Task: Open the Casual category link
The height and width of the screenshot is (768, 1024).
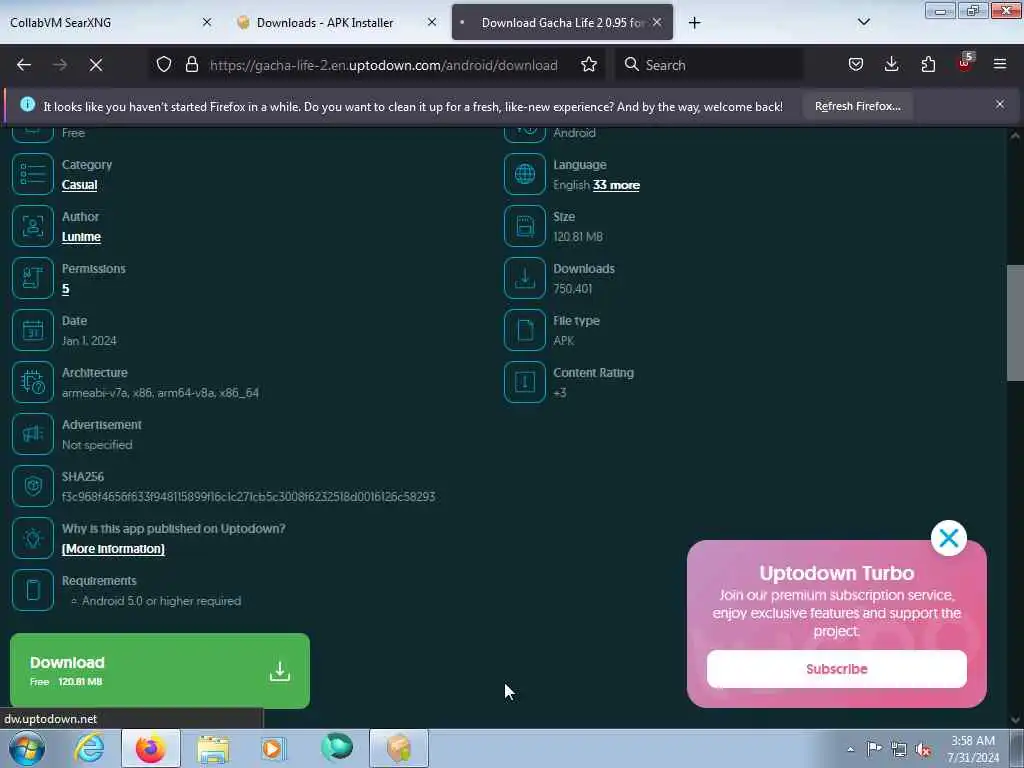Action: [x=80, y=185]
